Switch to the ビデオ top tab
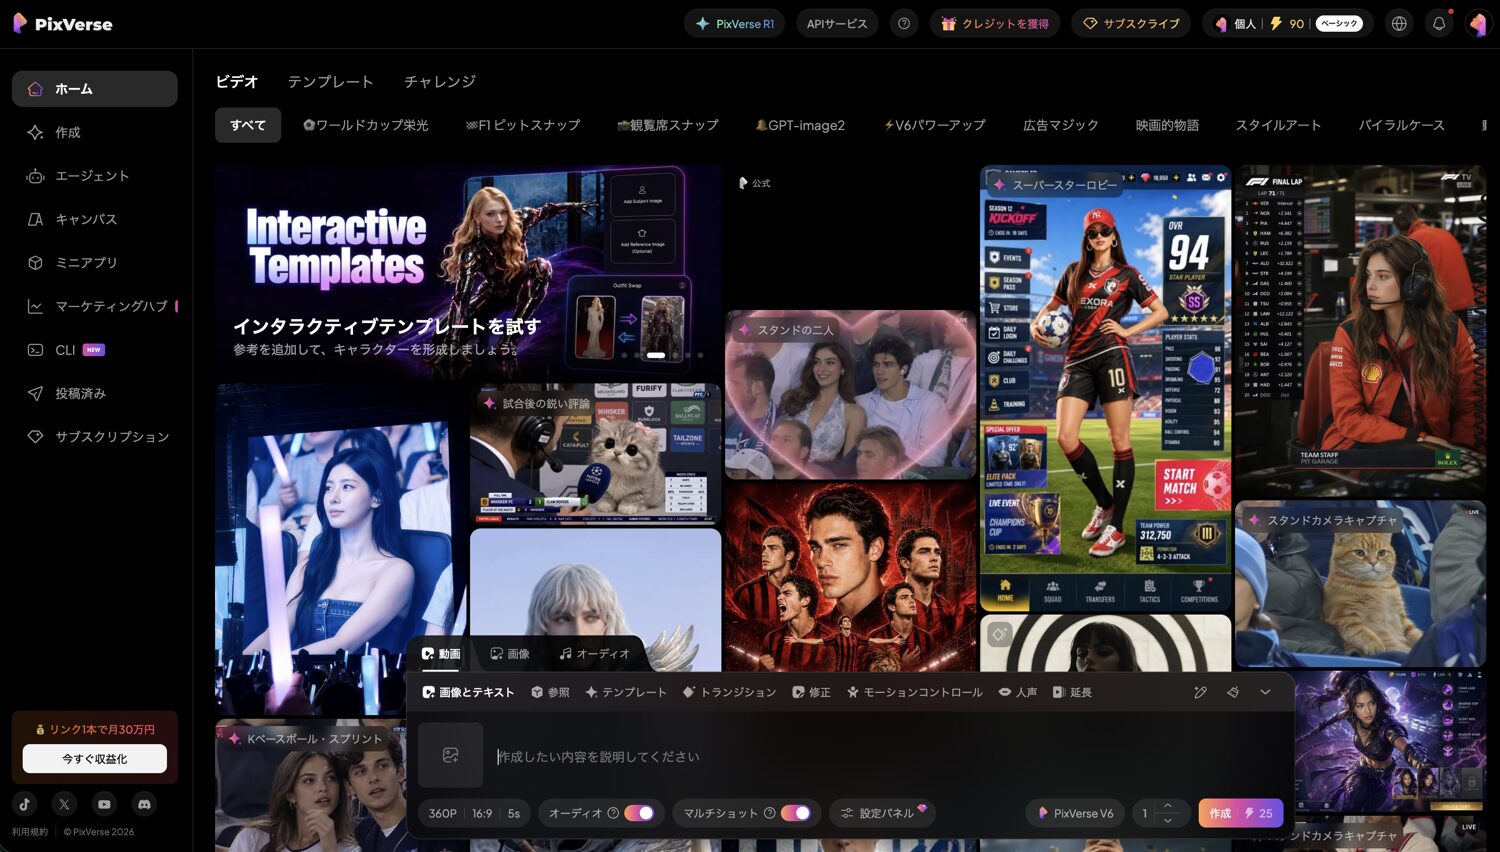 [x=237, y=82]
